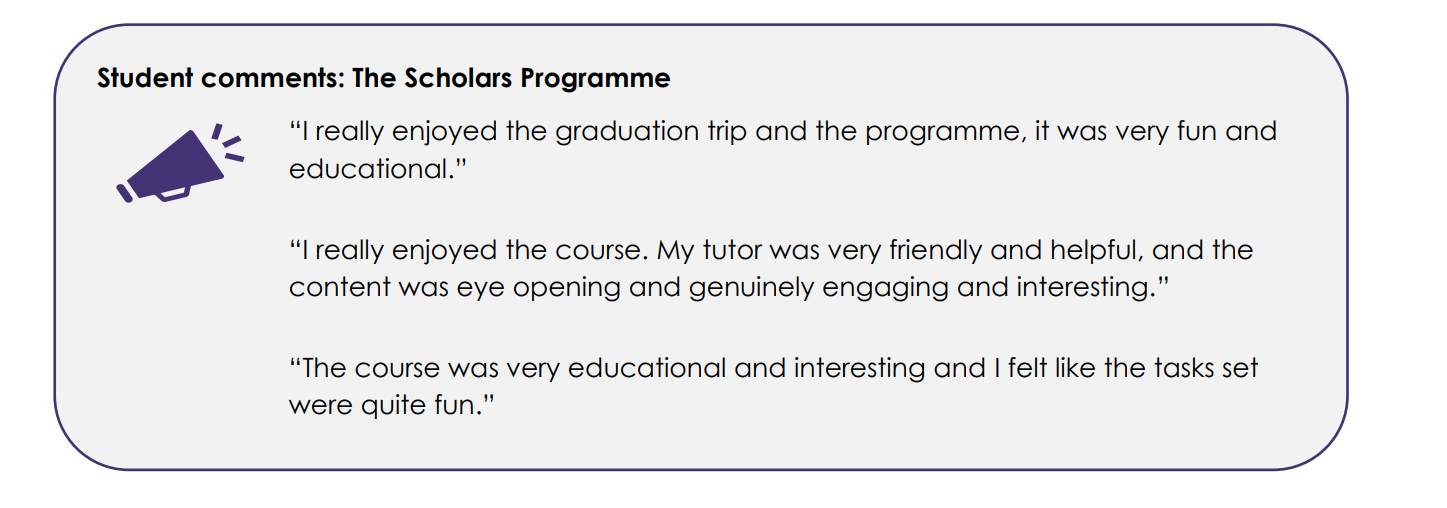This screenshot has height=508, width=1447.
Task: Click the line starting "content was eye opening"
Action: (x=729, y=287)
